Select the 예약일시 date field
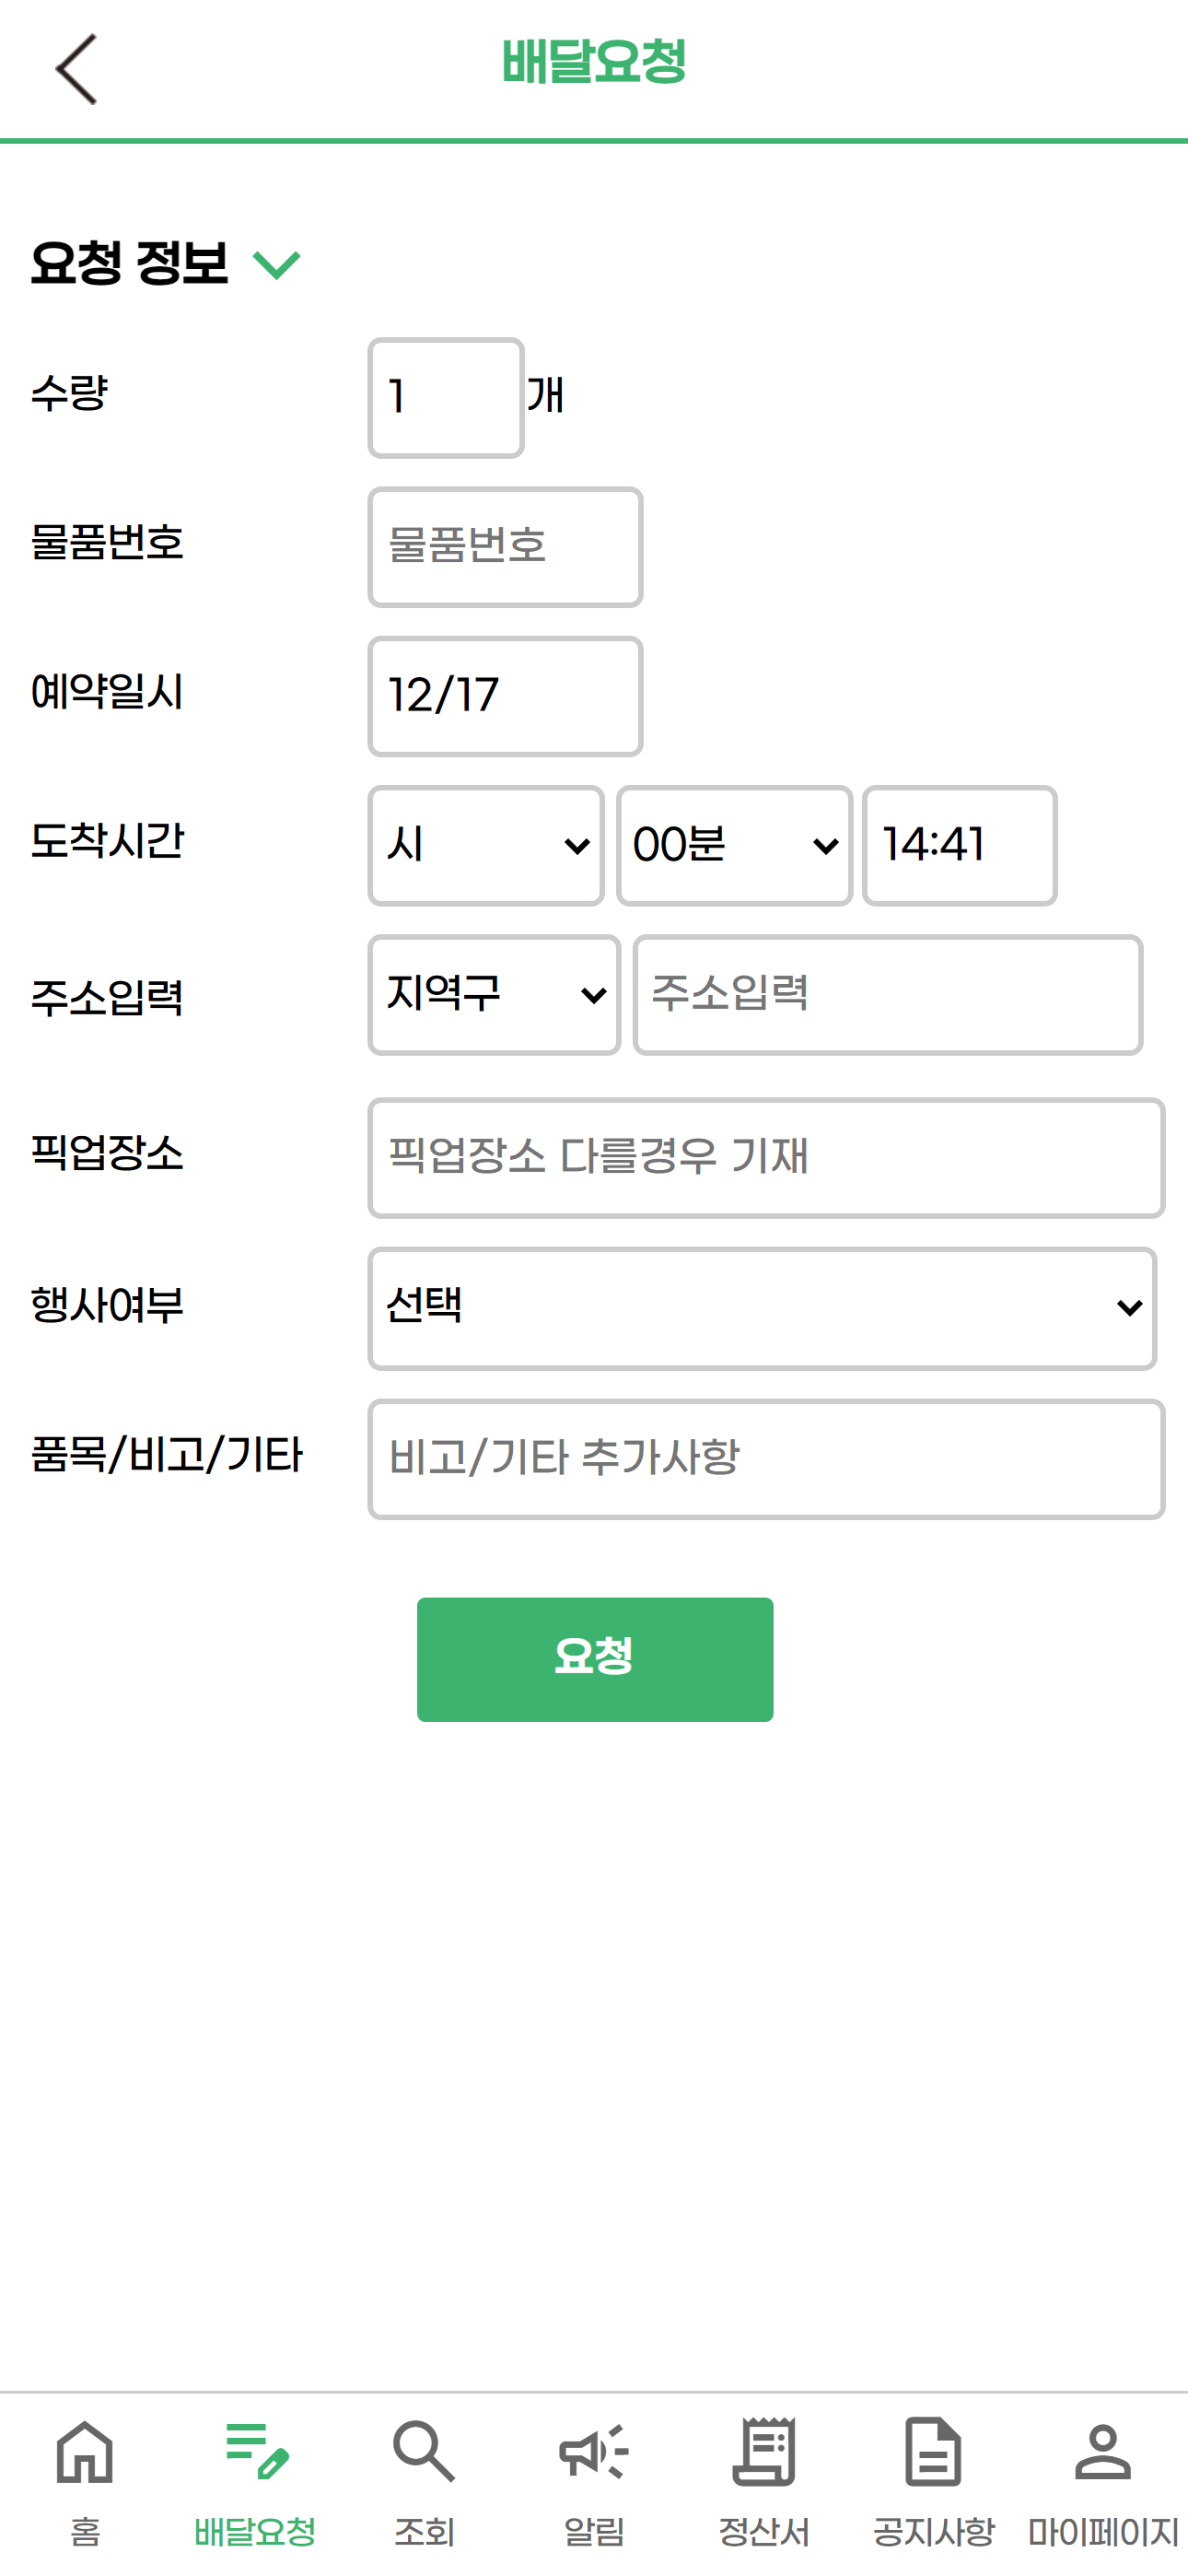The image size is (1188, 2576). tap(505, 696)
